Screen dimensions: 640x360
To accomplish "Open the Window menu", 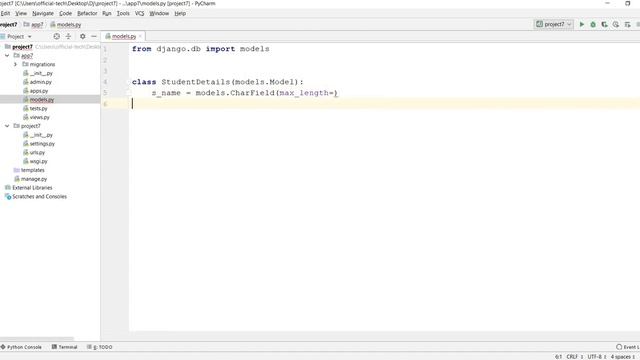I will 159,13.
